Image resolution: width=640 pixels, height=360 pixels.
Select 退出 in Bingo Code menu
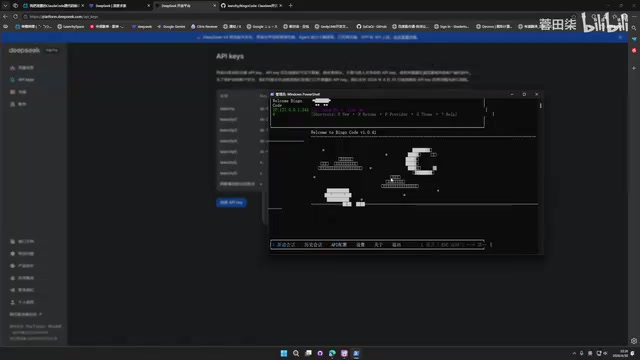pyautogui.click(x=396, y=245)
